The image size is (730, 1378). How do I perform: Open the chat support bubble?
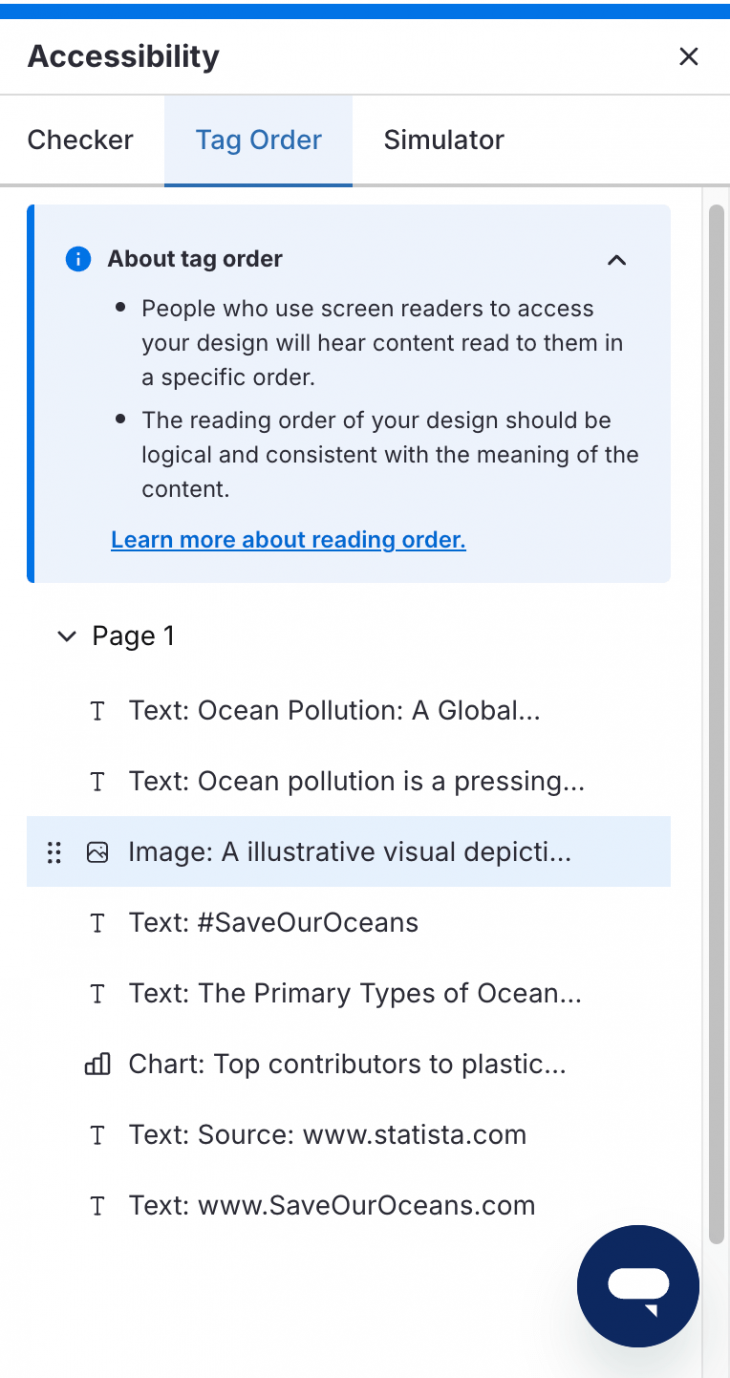637,1286
